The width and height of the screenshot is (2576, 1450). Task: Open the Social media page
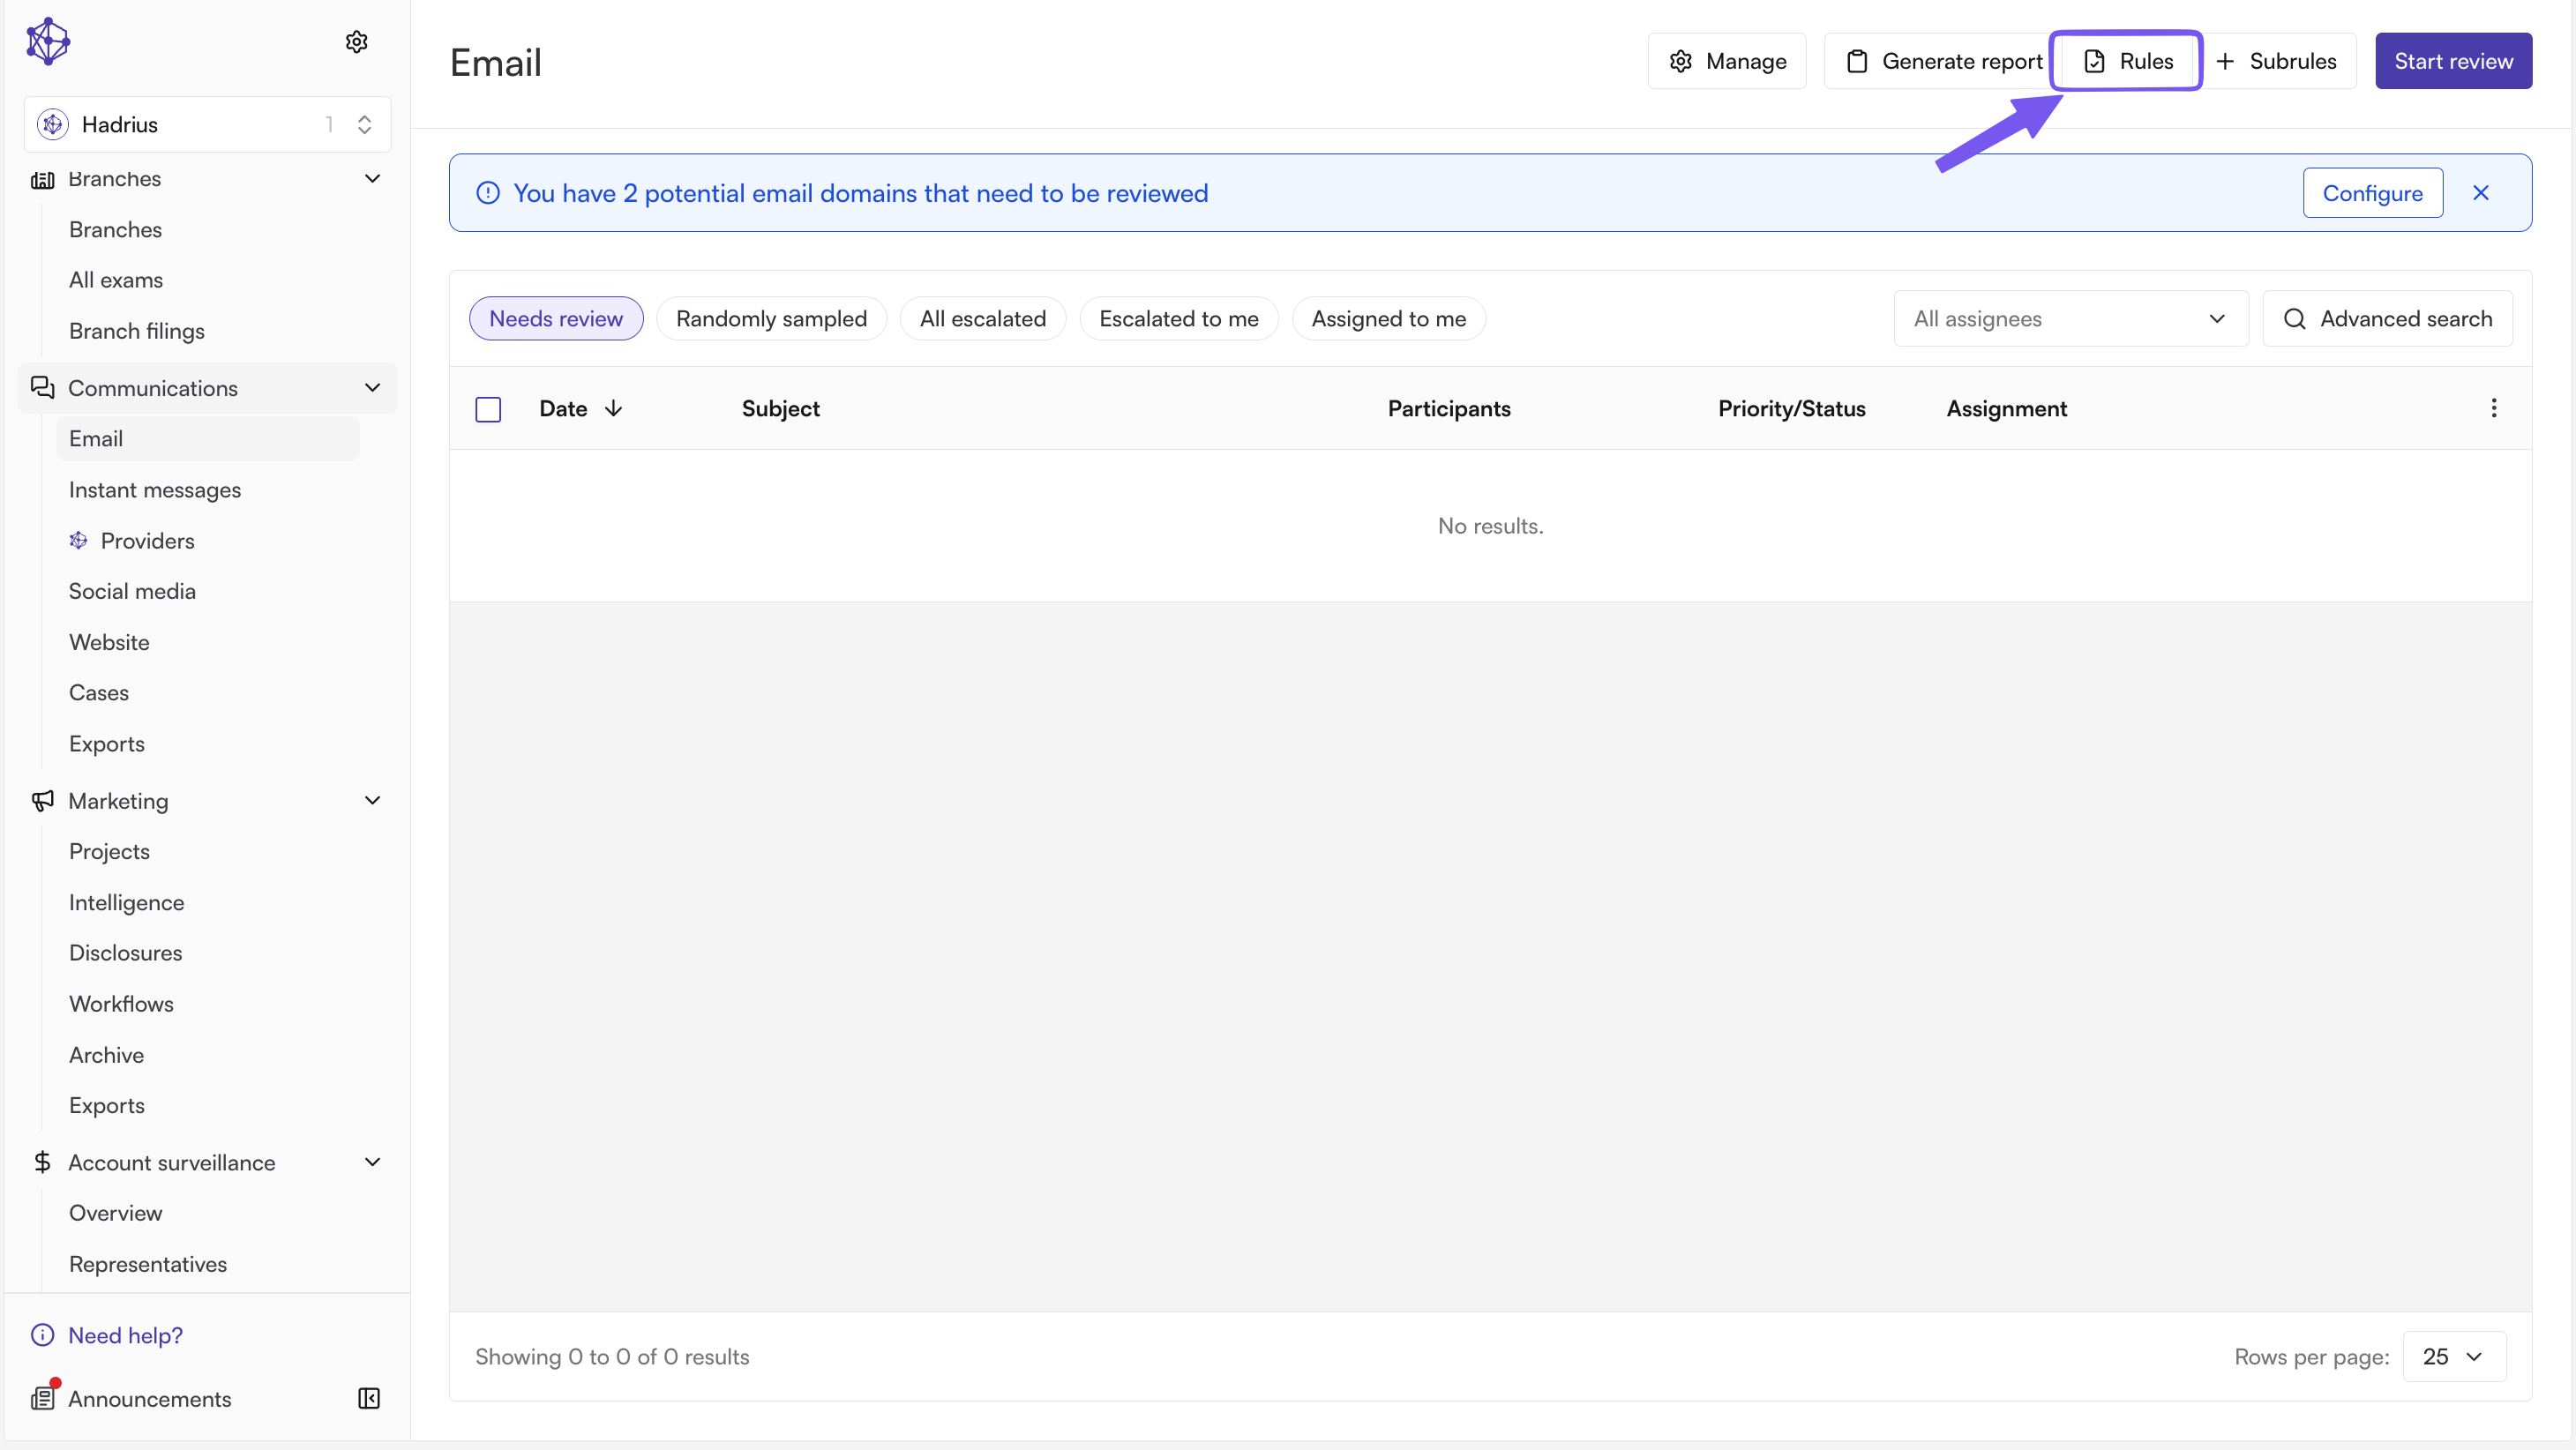tap(132, 591)
